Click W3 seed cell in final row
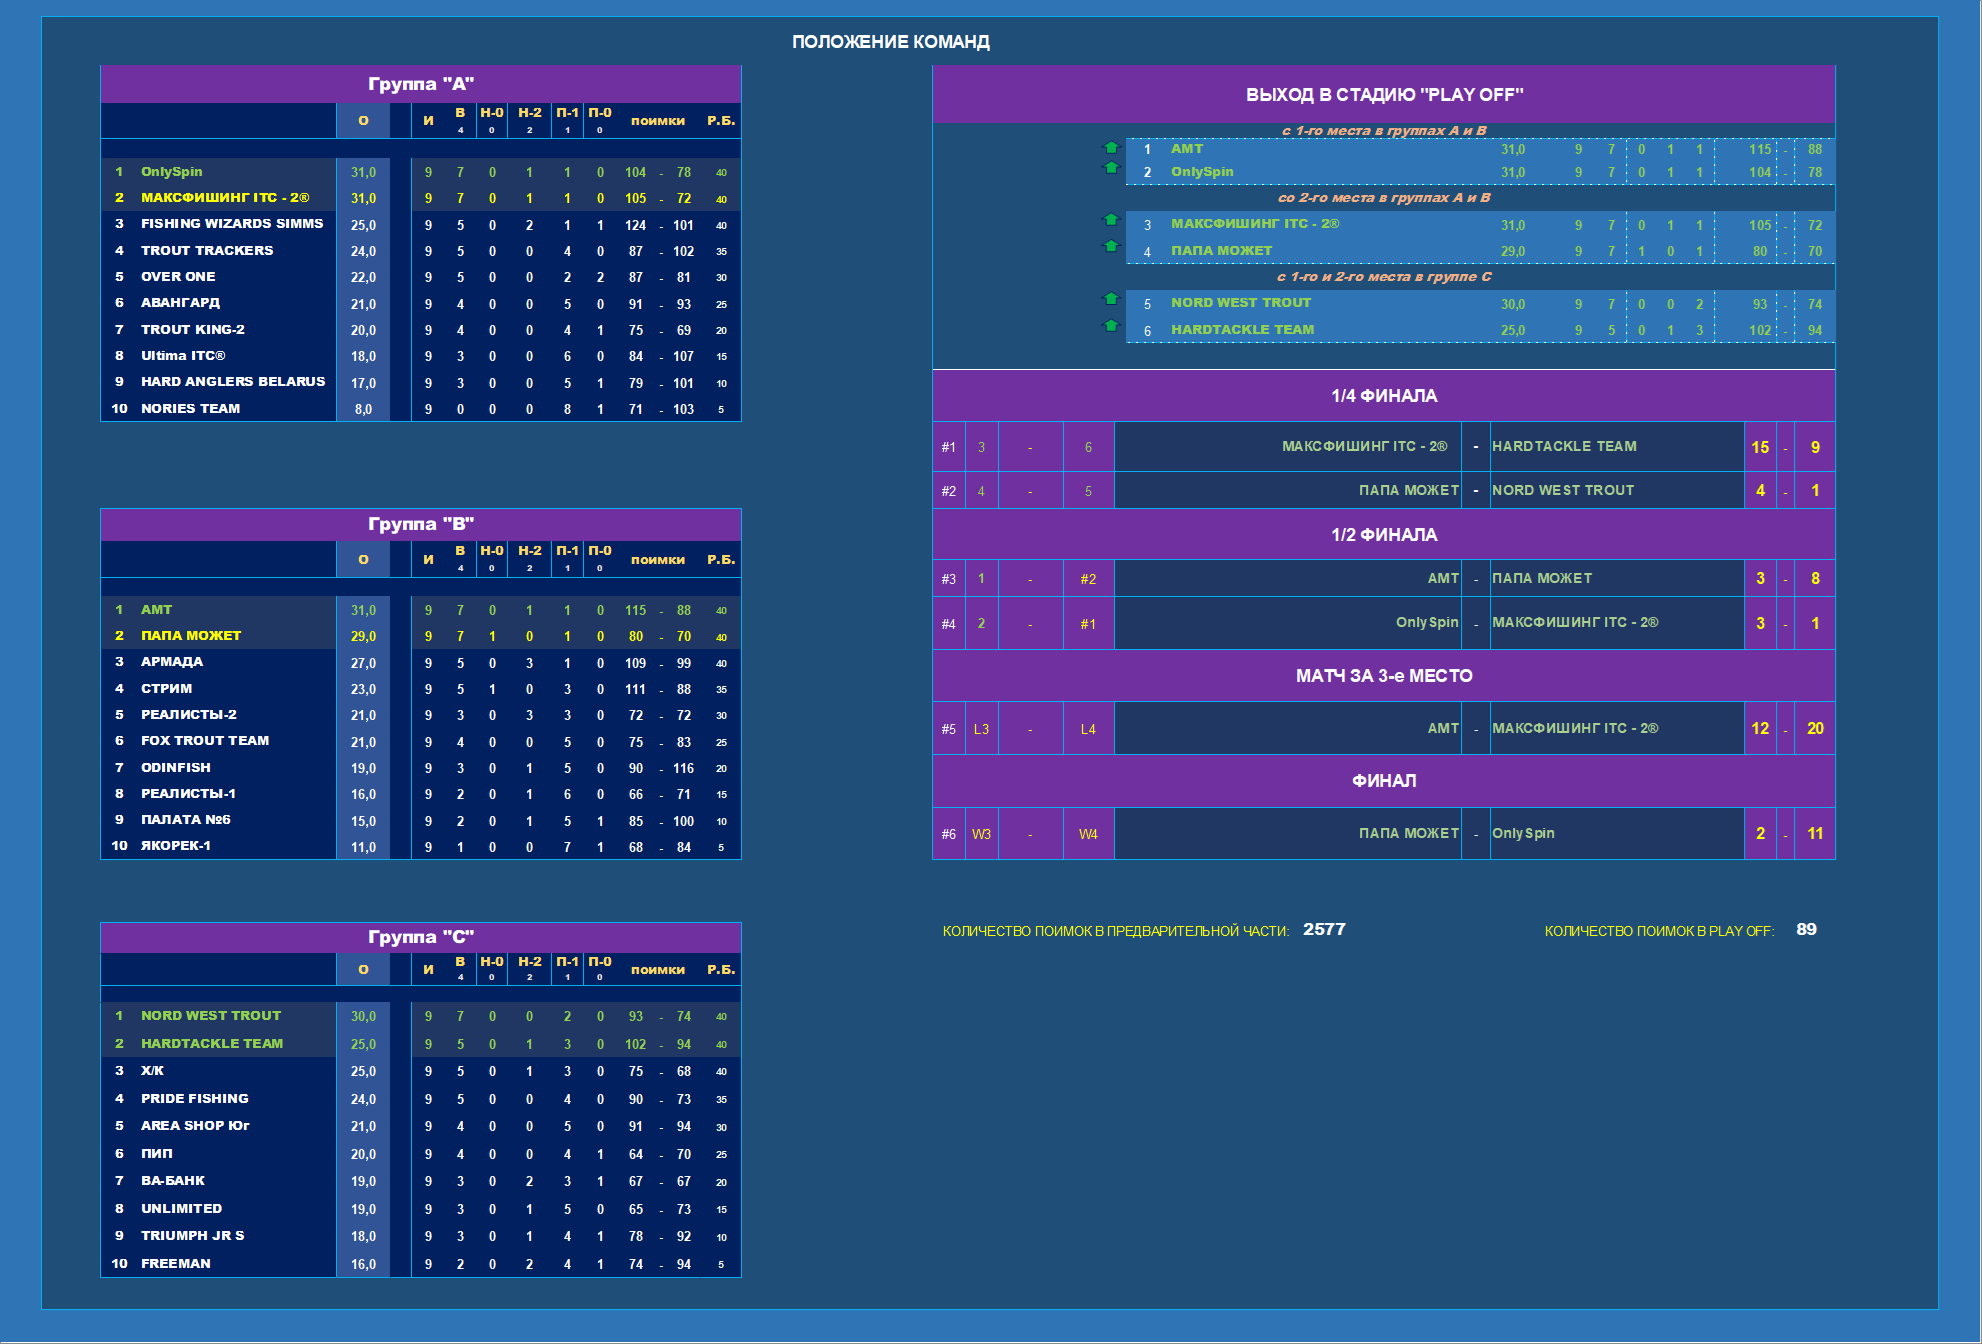 [x=981, y=834]
